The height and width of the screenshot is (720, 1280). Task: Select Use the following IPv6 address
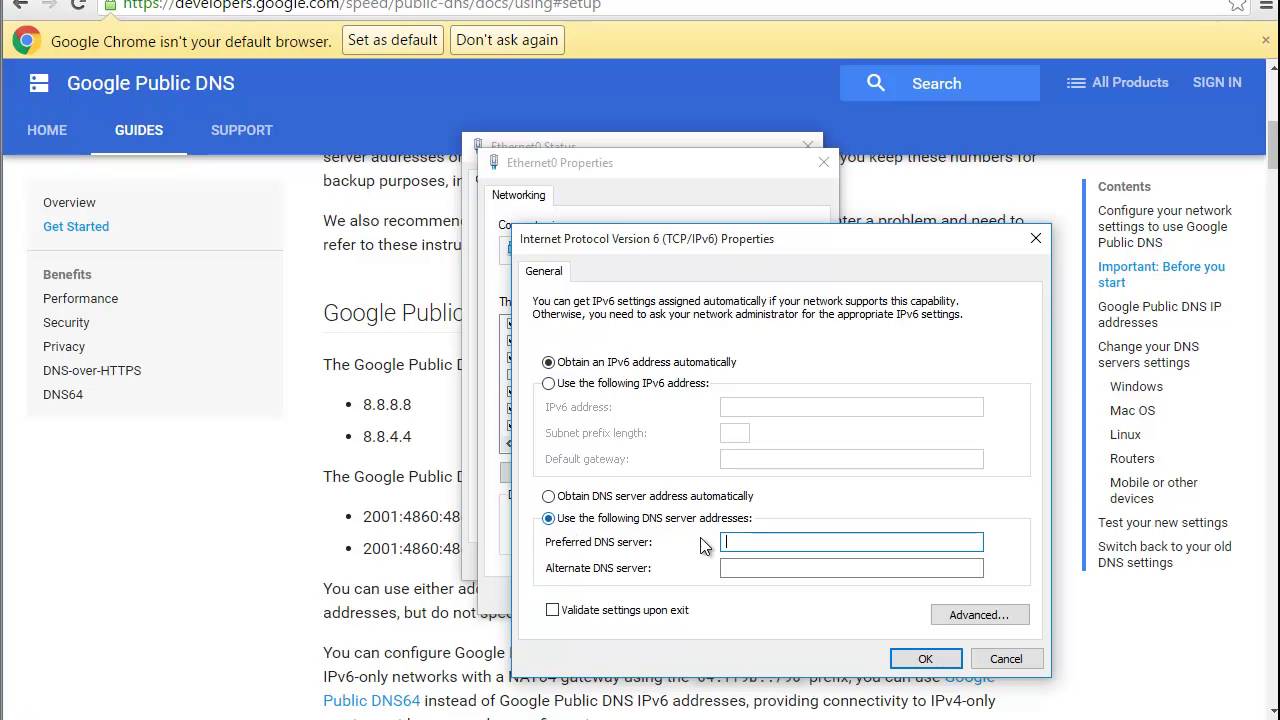click(x=625, y=383)
